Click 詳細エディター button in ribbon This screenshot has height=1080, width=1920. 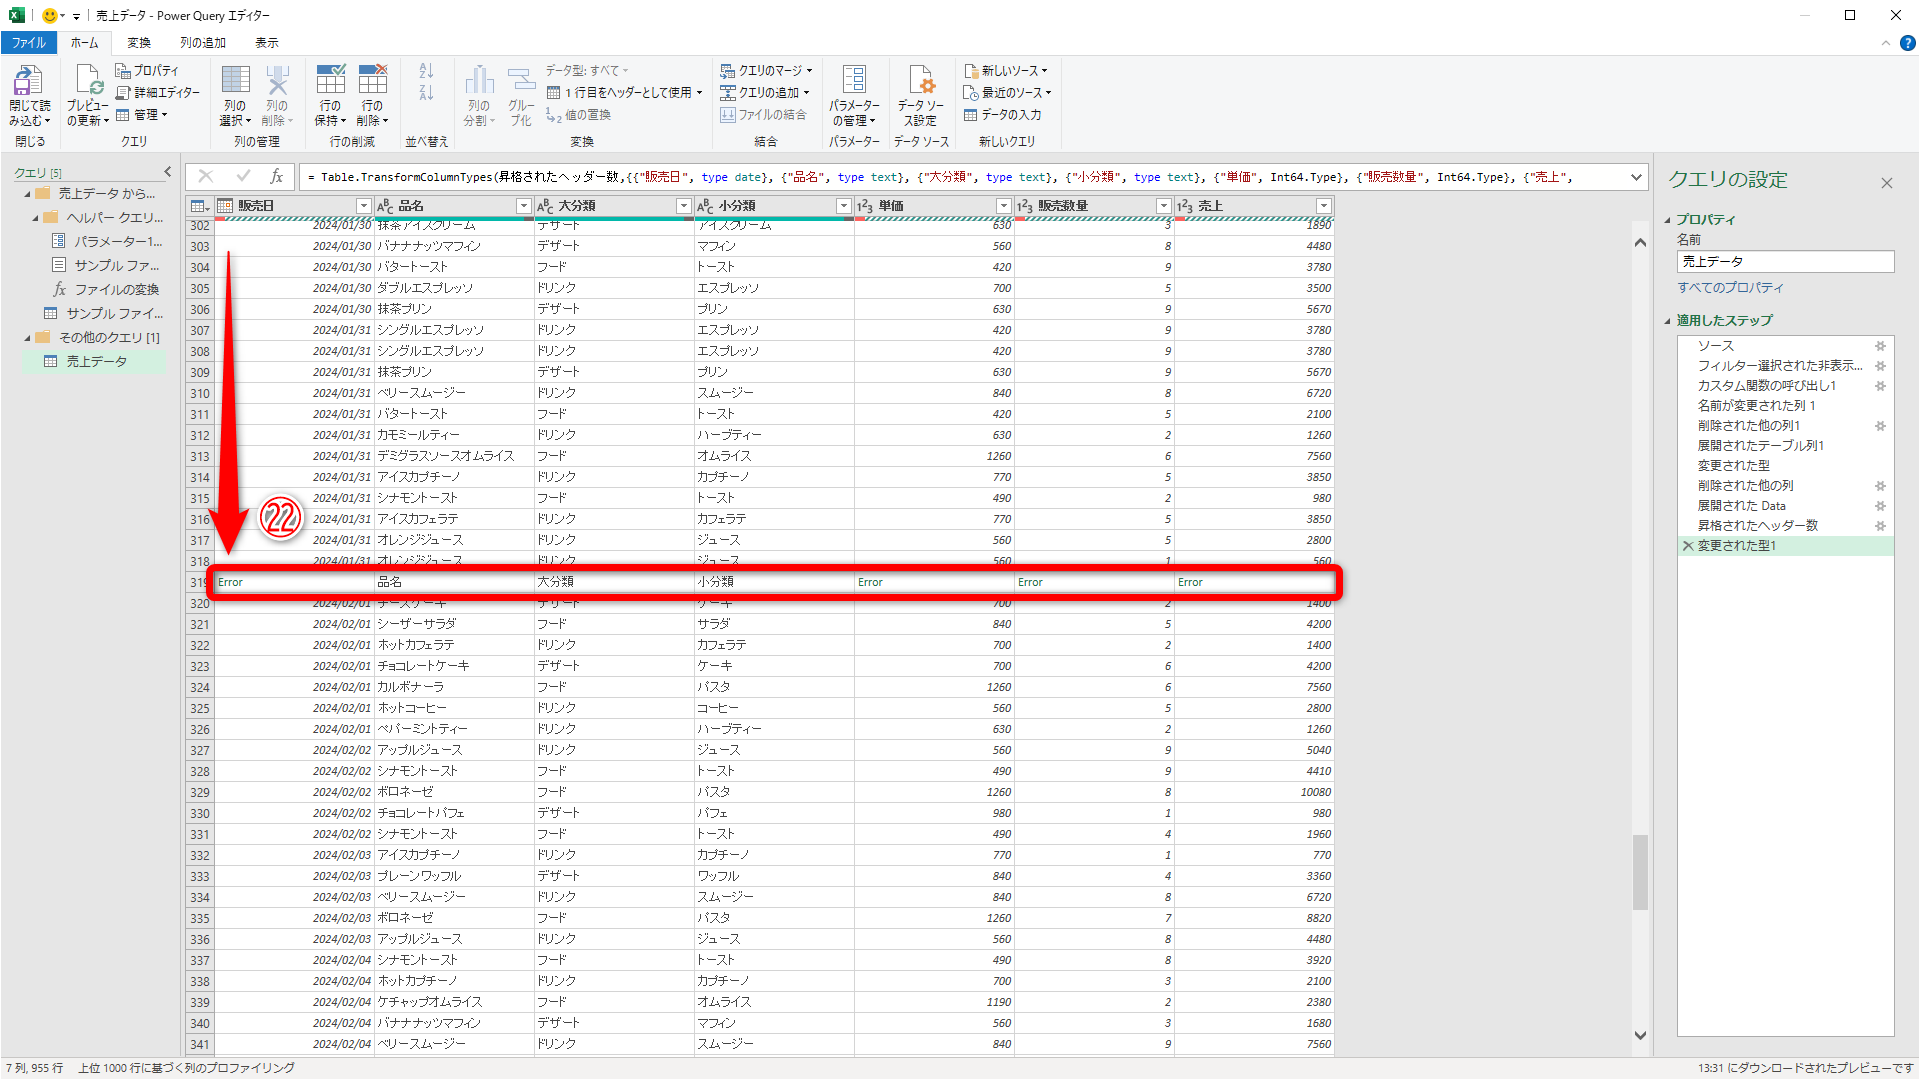158,93
